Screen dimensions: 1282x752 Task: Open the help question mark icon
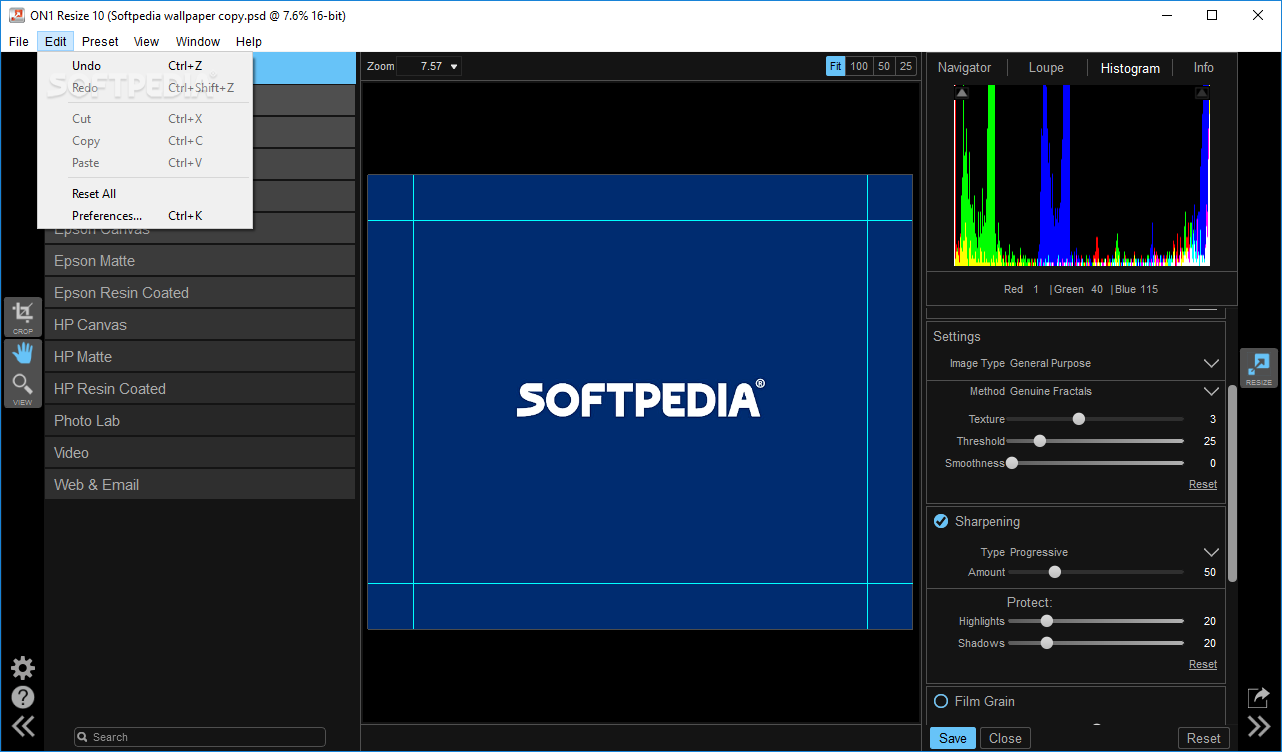point(22,697)
